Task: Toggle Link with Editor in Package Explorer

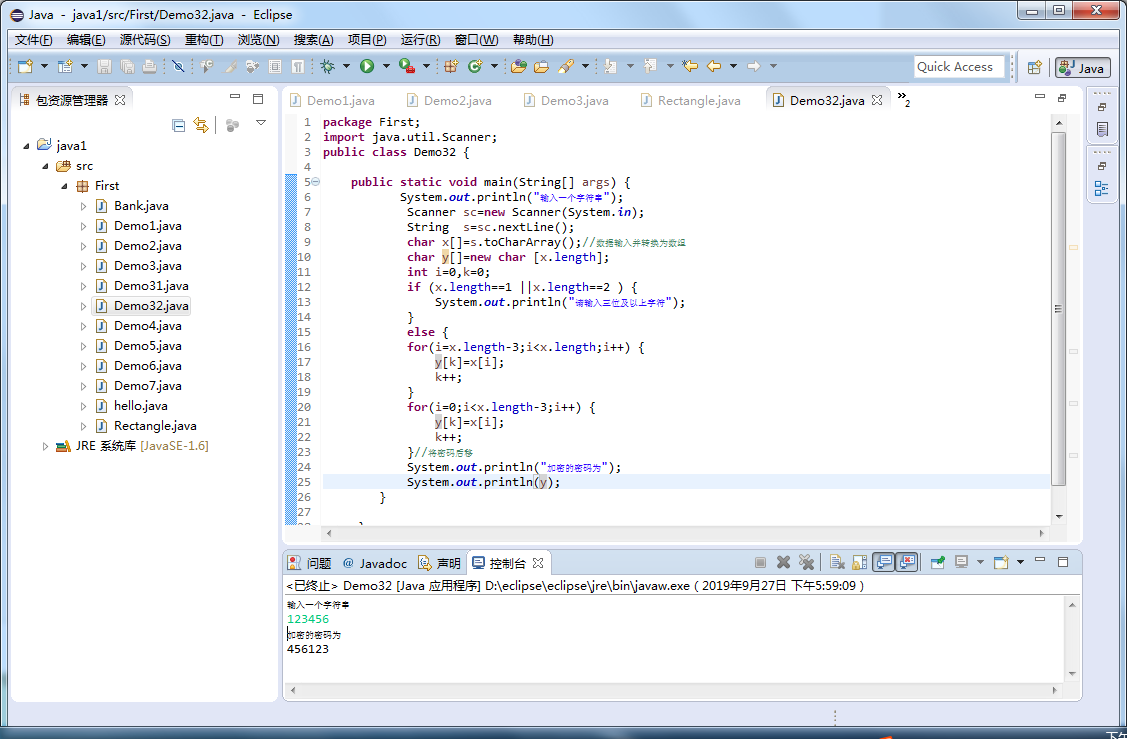Action: pyautogui.click(x=201, y=126)
